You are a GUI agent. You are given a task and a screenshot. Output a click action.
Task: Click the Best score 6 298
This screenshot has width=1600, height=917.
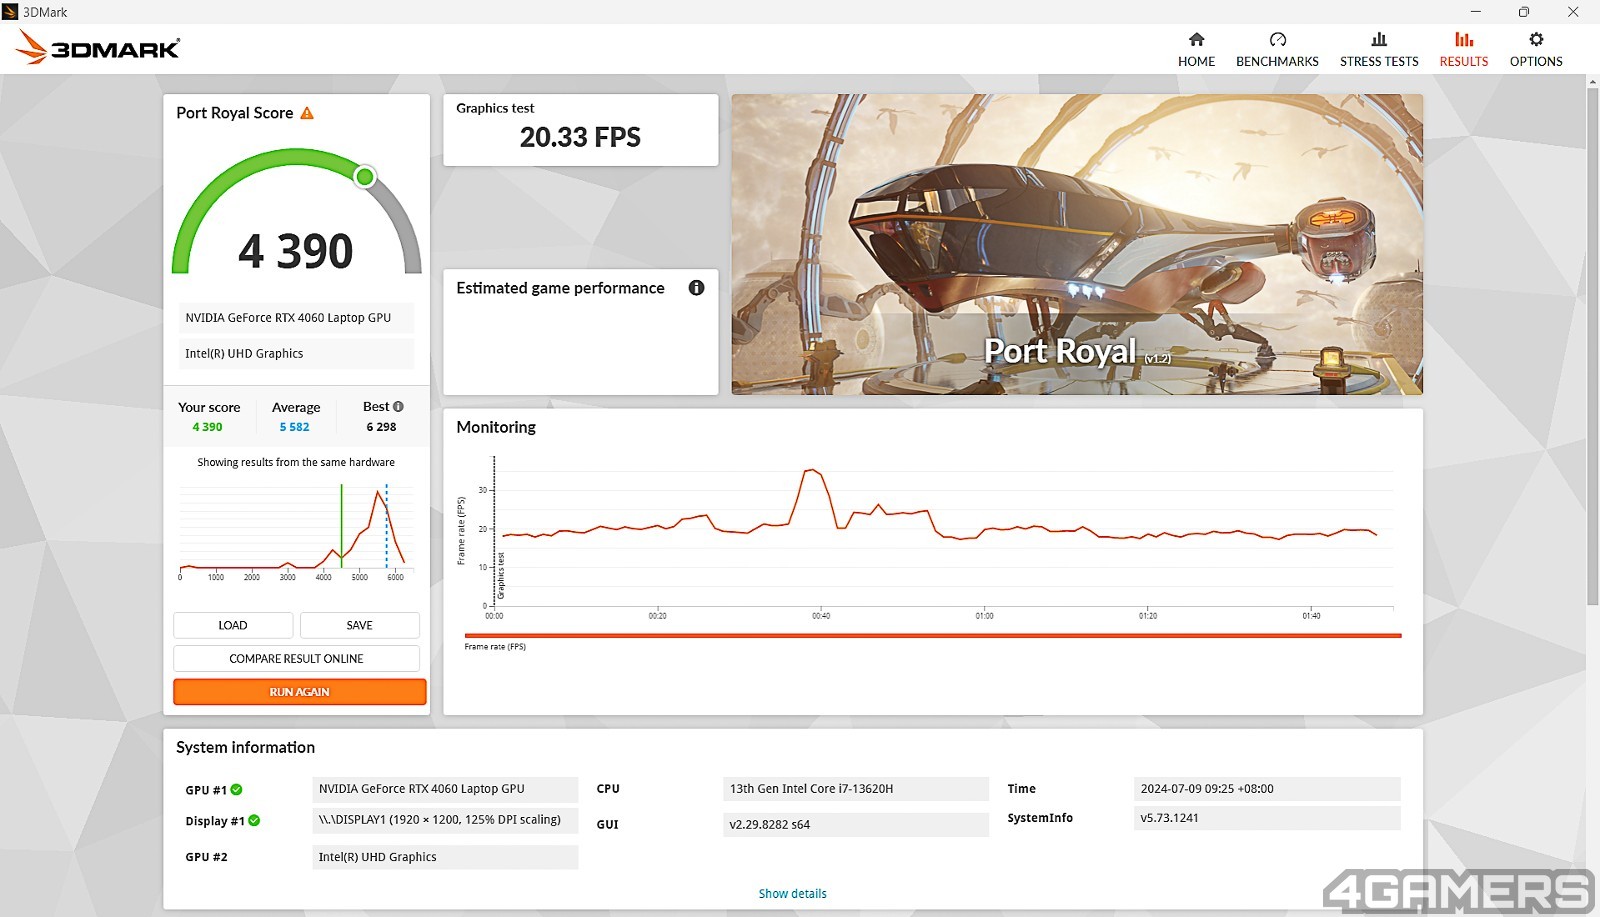(x=381, y=427)
